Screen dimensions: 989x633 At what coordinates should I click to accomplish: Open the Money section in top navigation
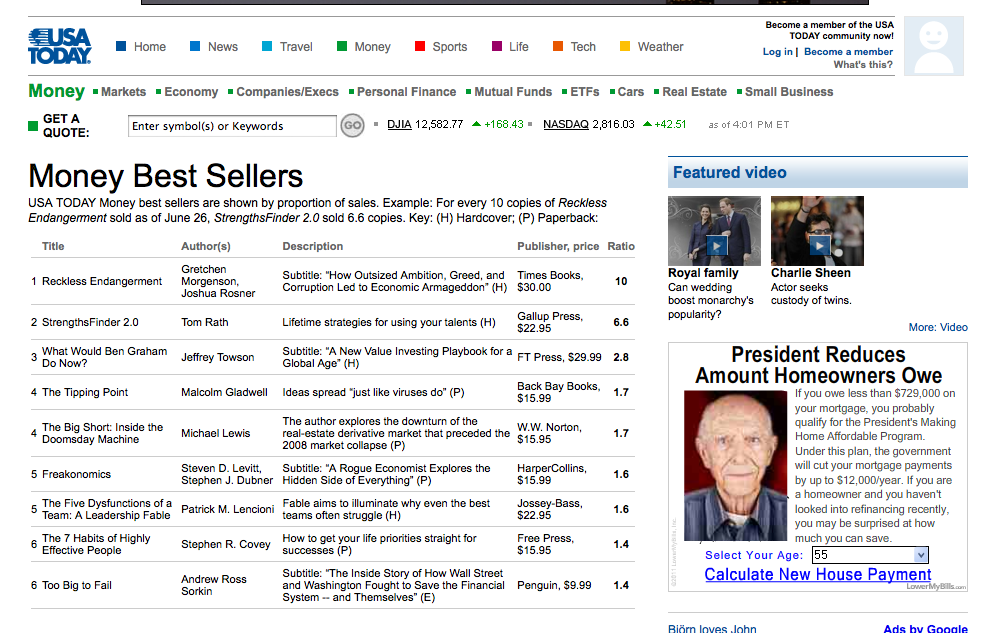pyautogui.click(x=372, y=47)
